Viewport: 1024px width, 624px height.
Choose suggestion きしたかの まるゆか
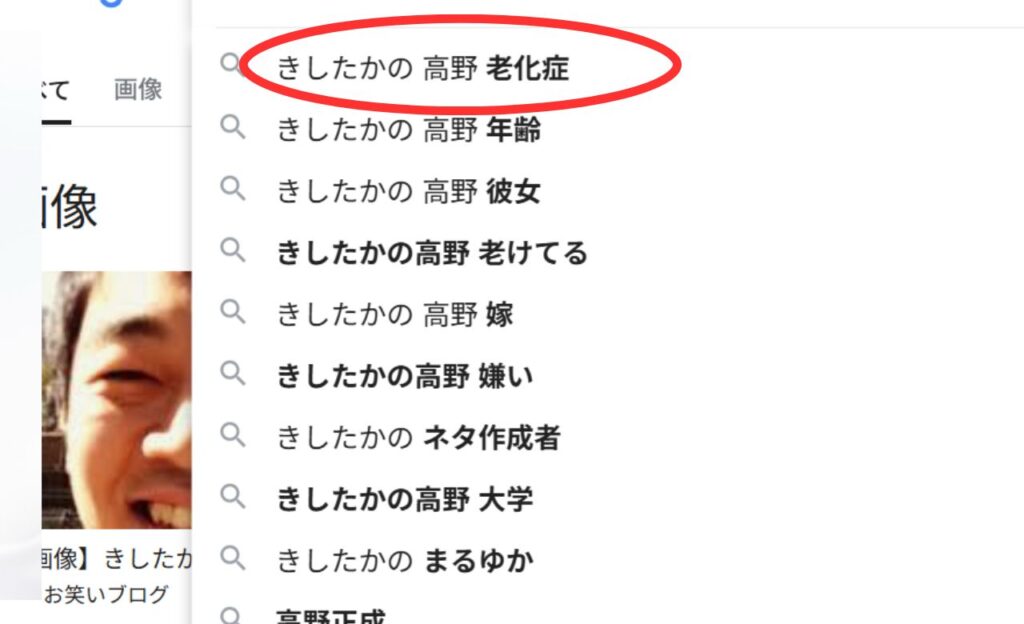pyautogui.click(x=405, y=561)
